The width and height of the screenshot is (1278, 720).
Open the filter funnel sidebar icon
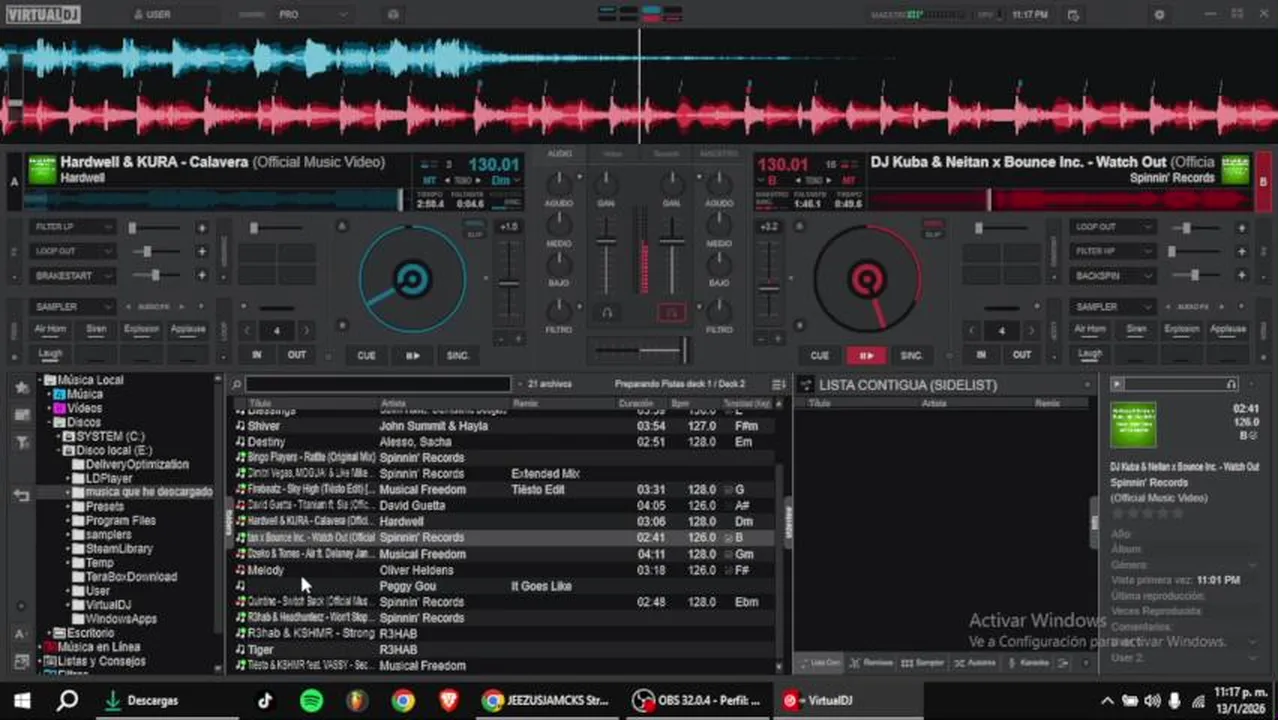point(21,442)
